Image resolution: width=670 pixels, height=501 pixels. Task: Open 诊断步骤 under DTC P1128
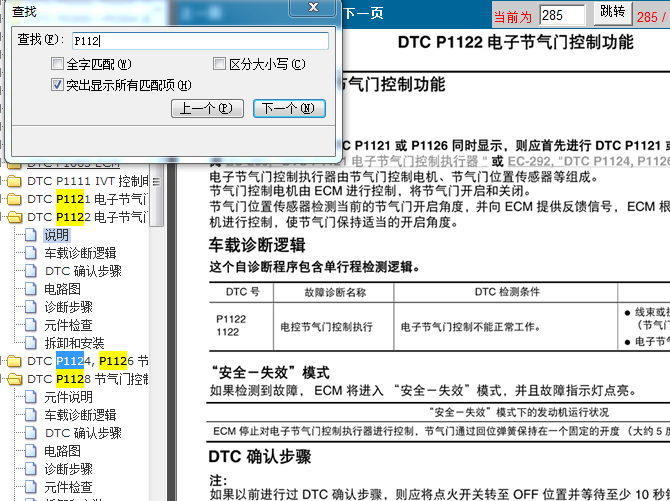tap(68, 469)
